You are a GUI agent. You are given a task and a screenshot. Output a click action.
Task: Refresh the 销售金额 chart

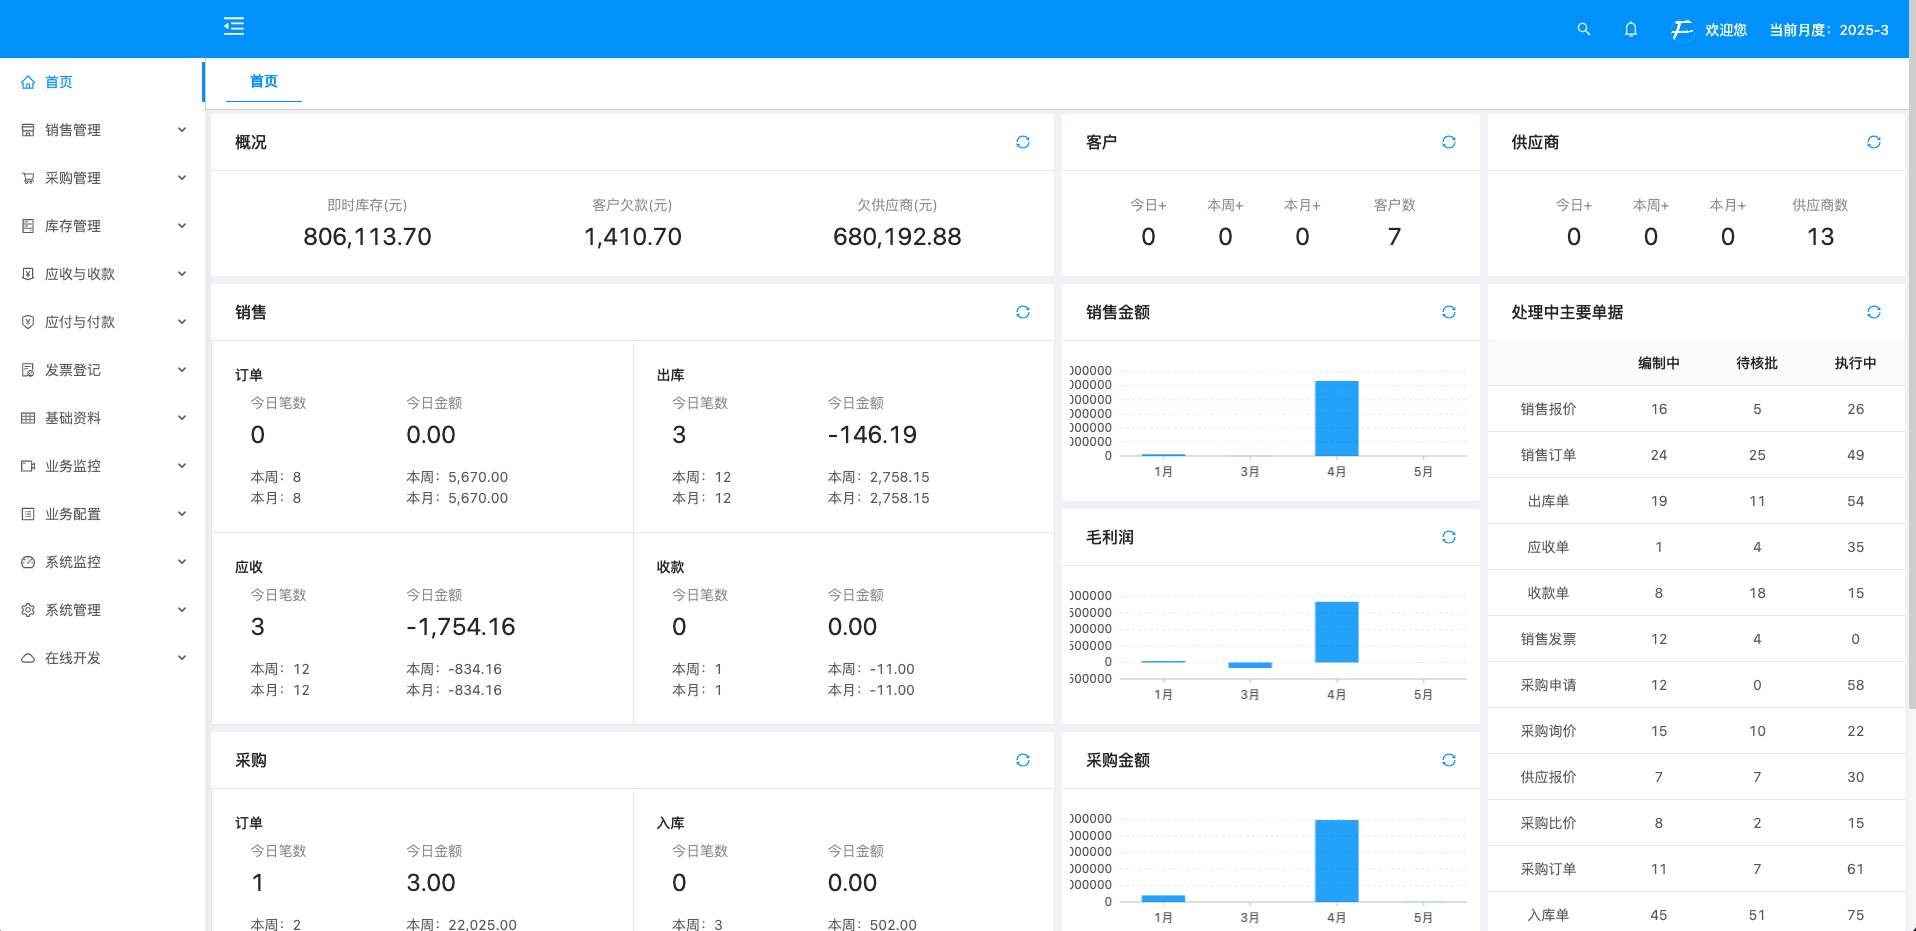coord(1448,312)
